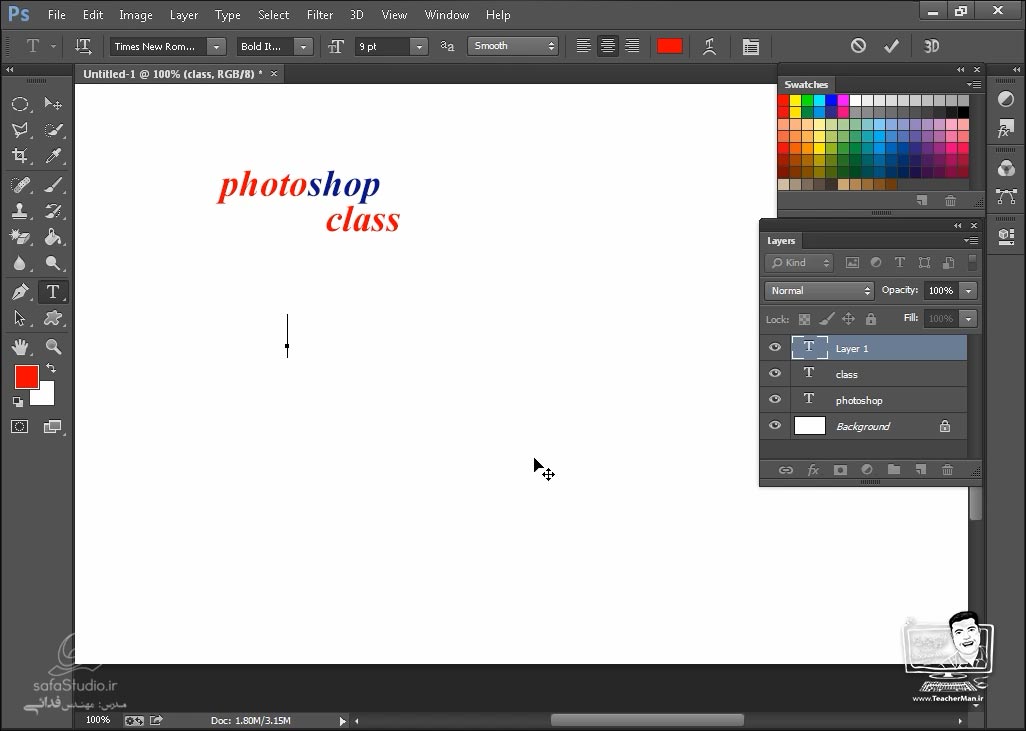Image resolution: width=1026 pixels, height=731 pixels.
Task: Toggle text orientation in options bar
Action: pos(83,46)
